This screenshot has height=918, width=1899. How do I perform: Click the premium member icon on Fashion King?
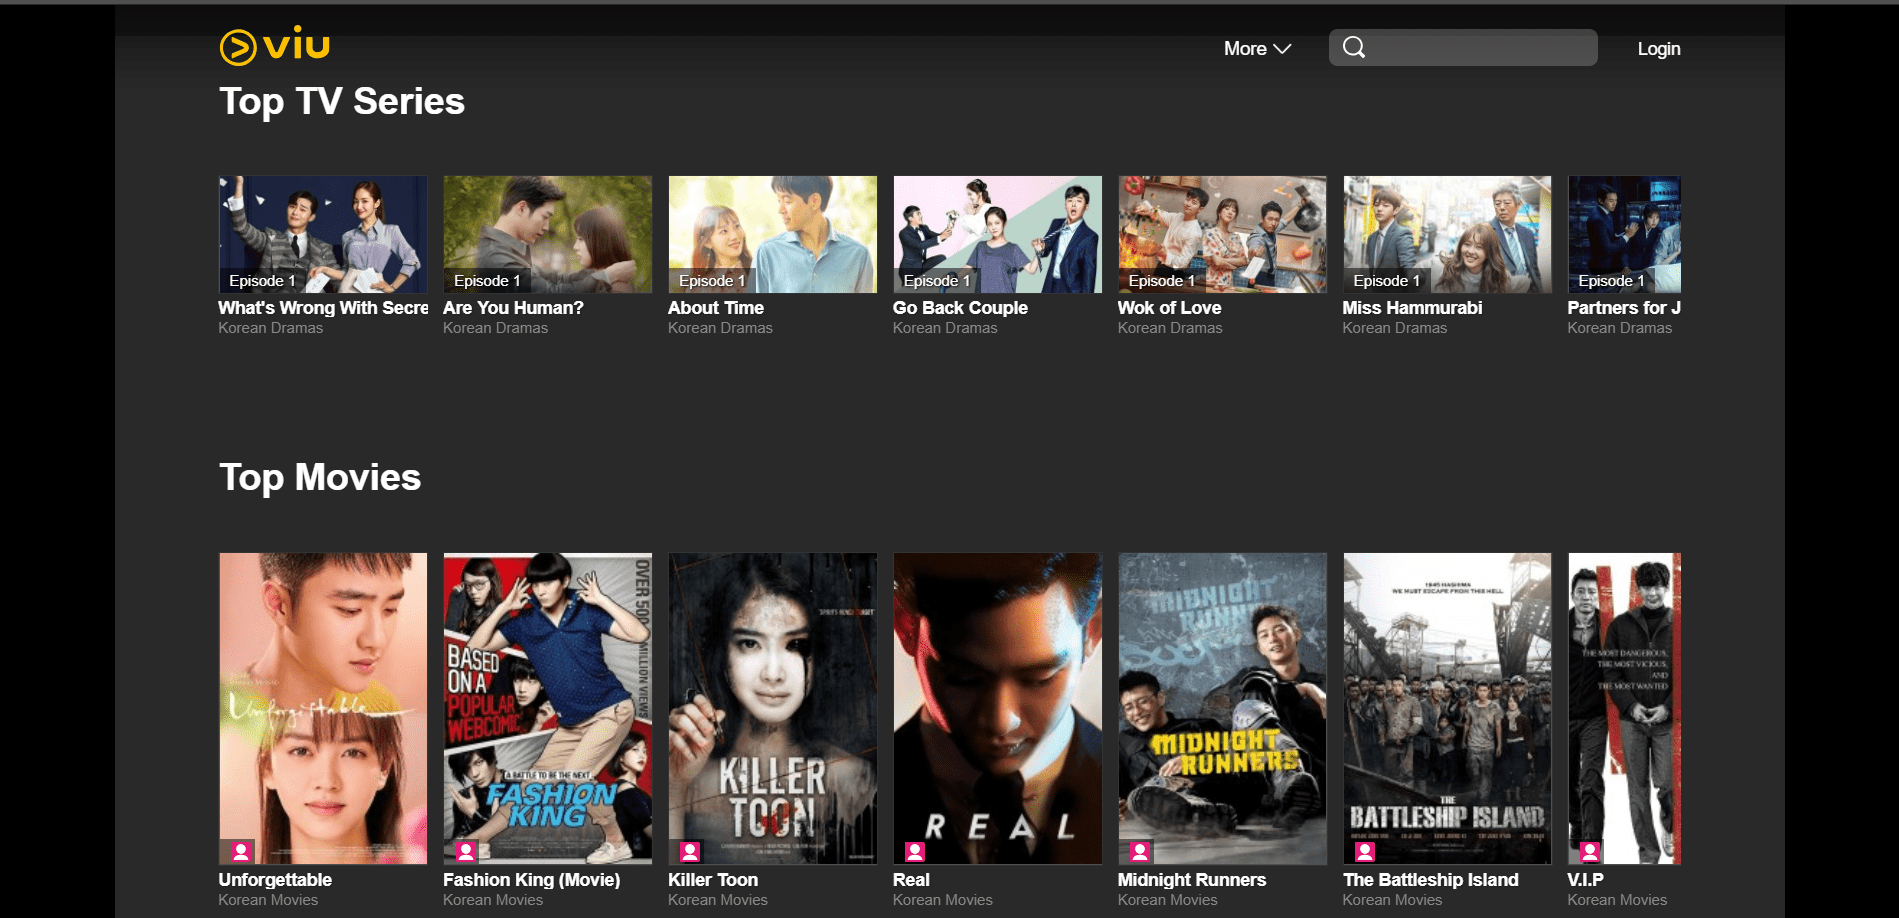point(465,851)
